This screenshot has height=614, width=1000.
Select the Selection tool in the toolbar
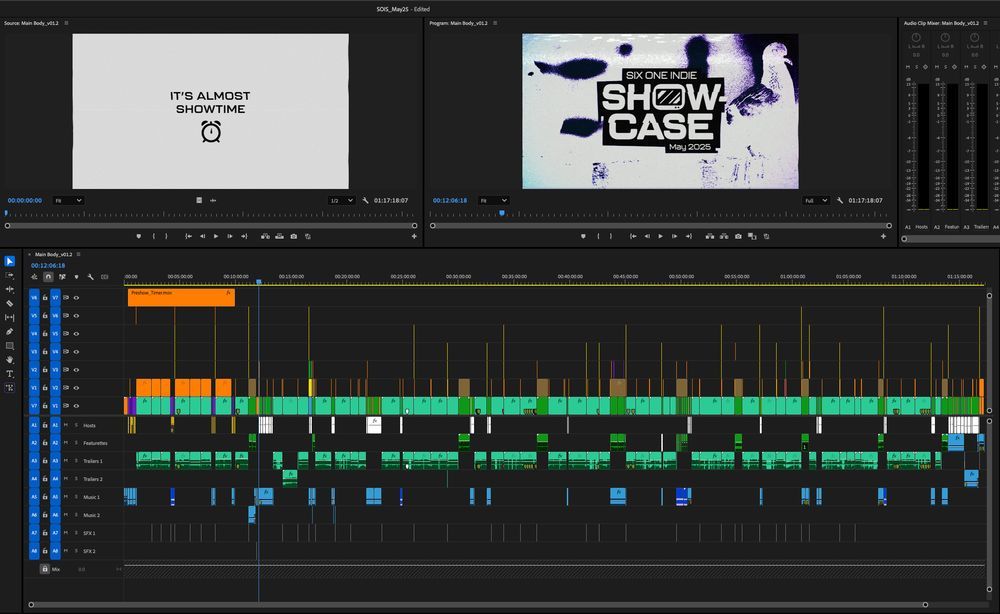pos(10,261)
